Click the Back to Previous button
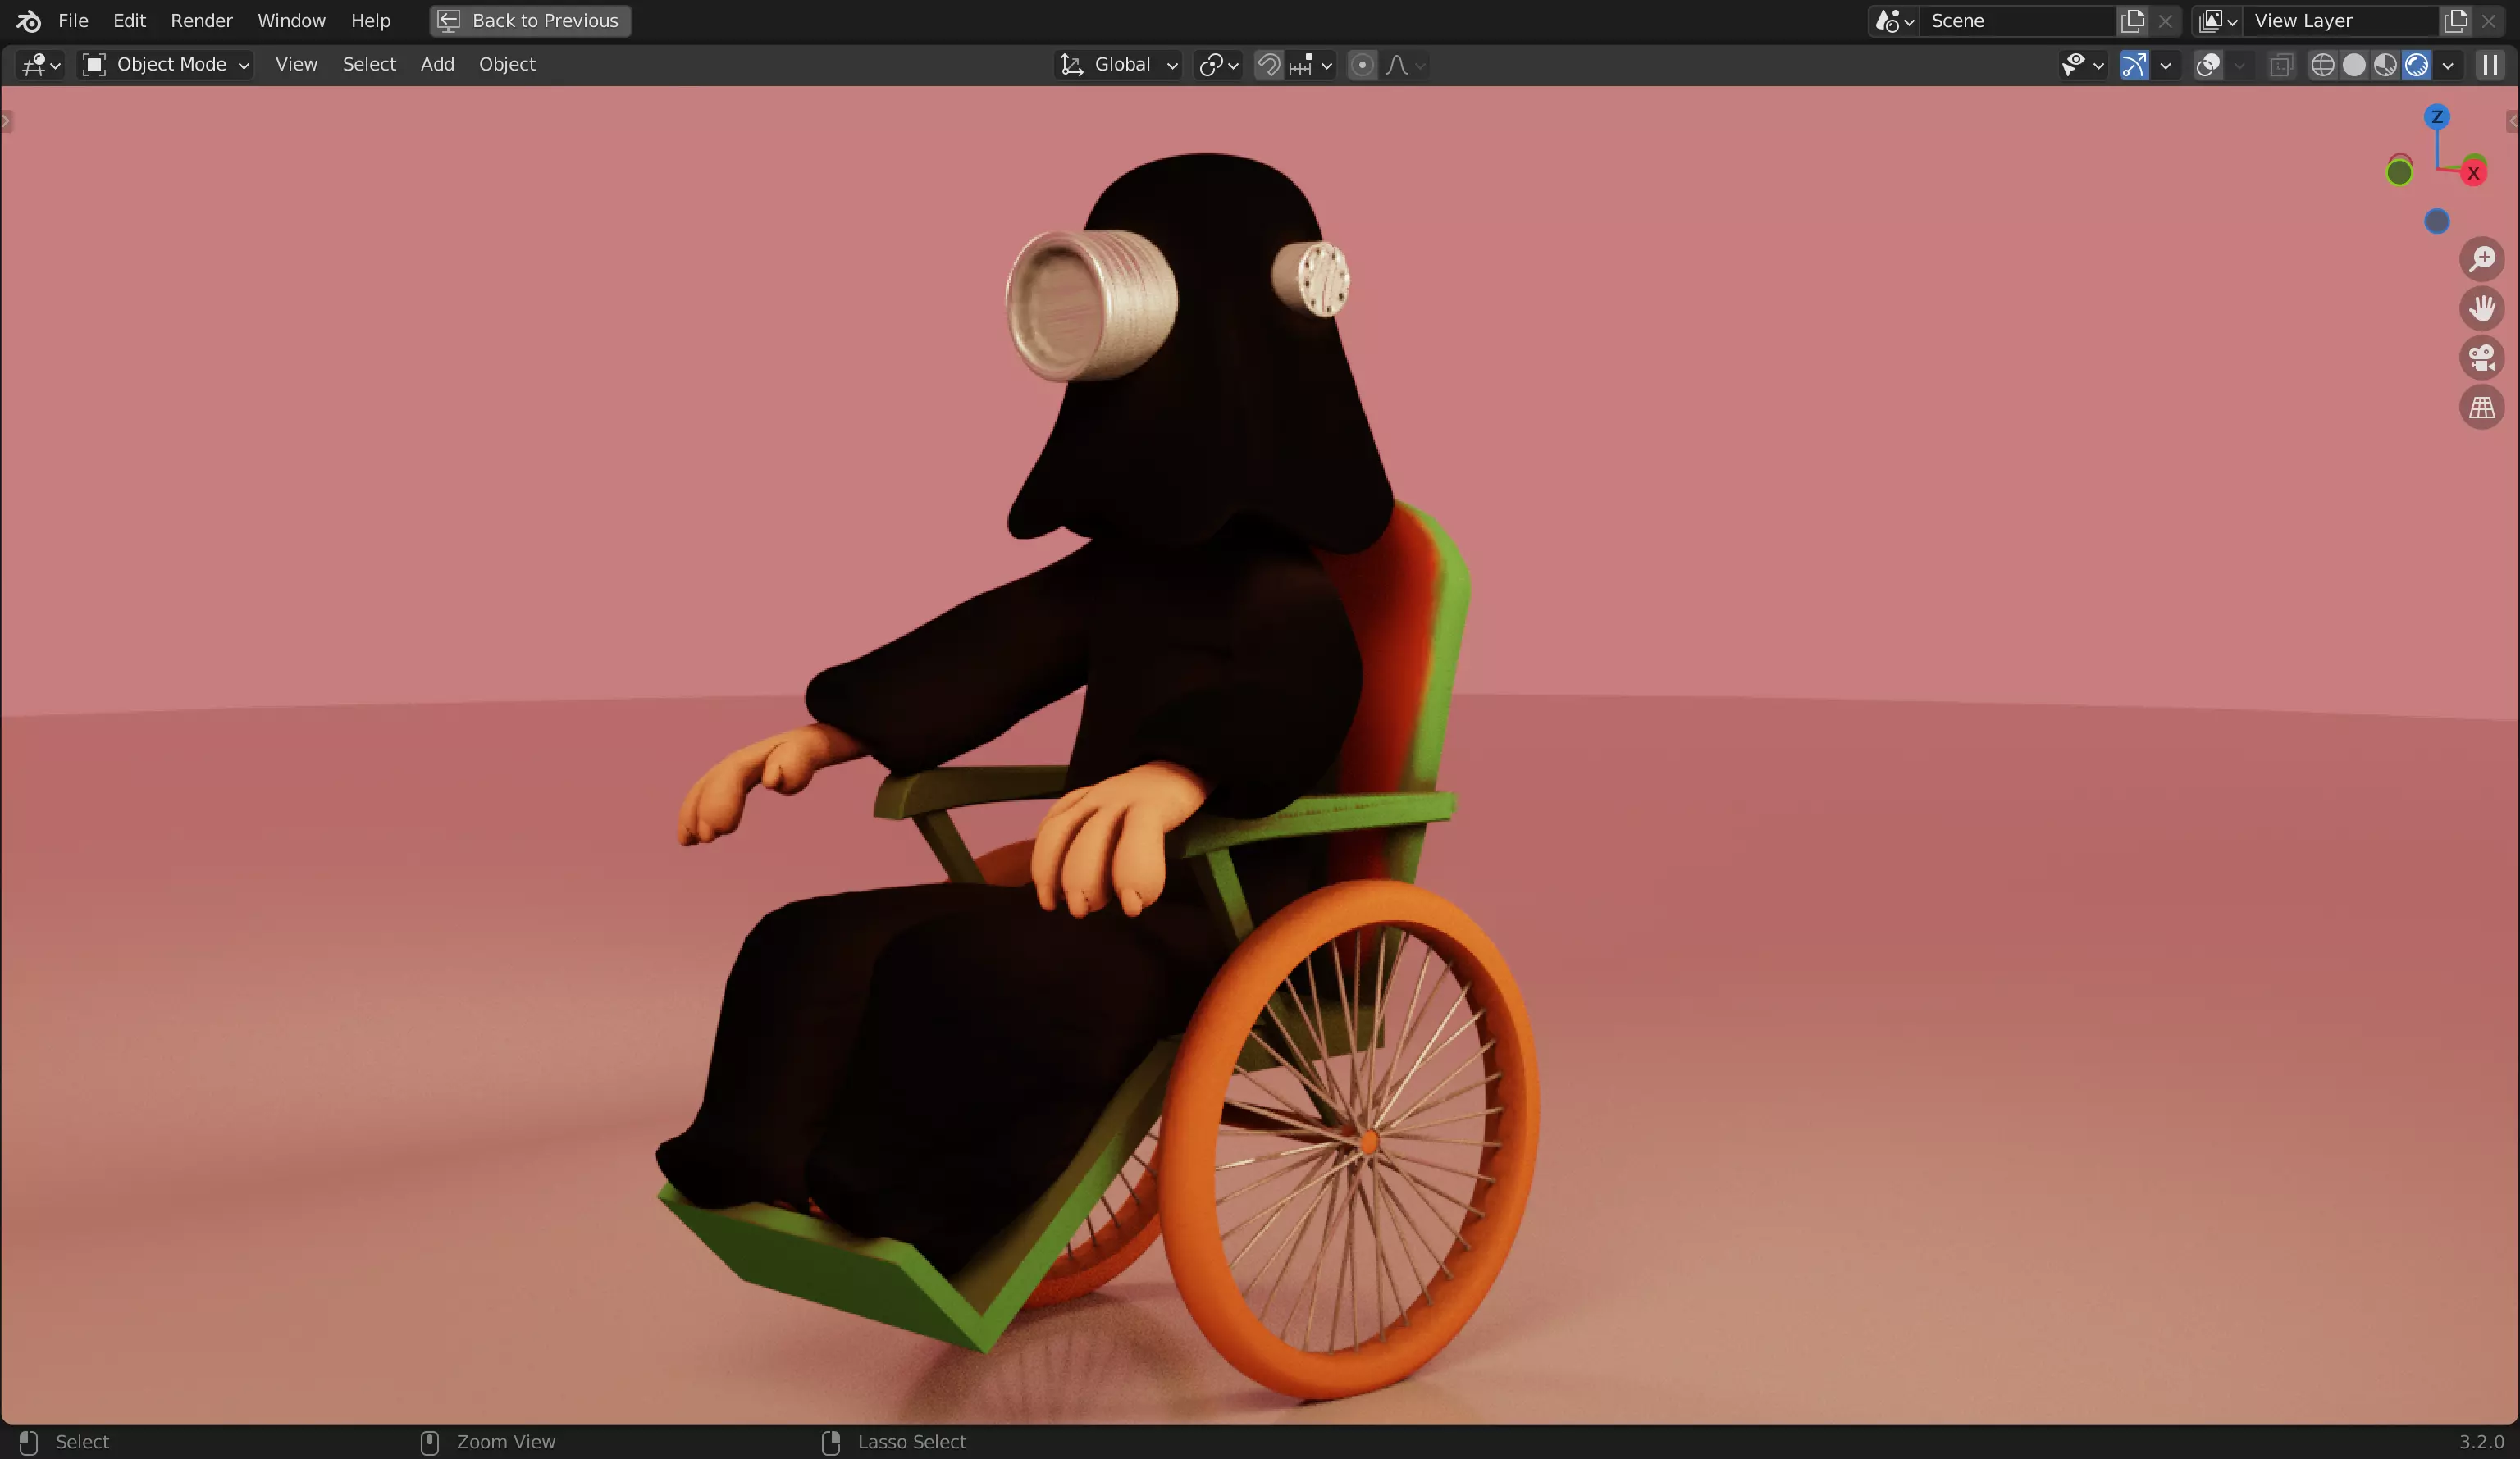The height and width of the screenshot is (1459, 2520). [530, 21]
